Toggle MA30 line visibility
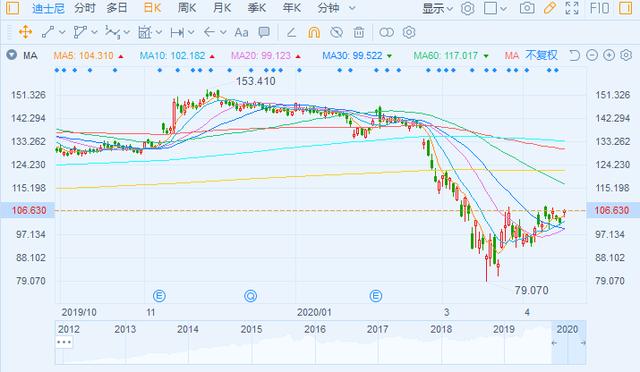Screen dimensions: 640x372 [x=357, y=56]
